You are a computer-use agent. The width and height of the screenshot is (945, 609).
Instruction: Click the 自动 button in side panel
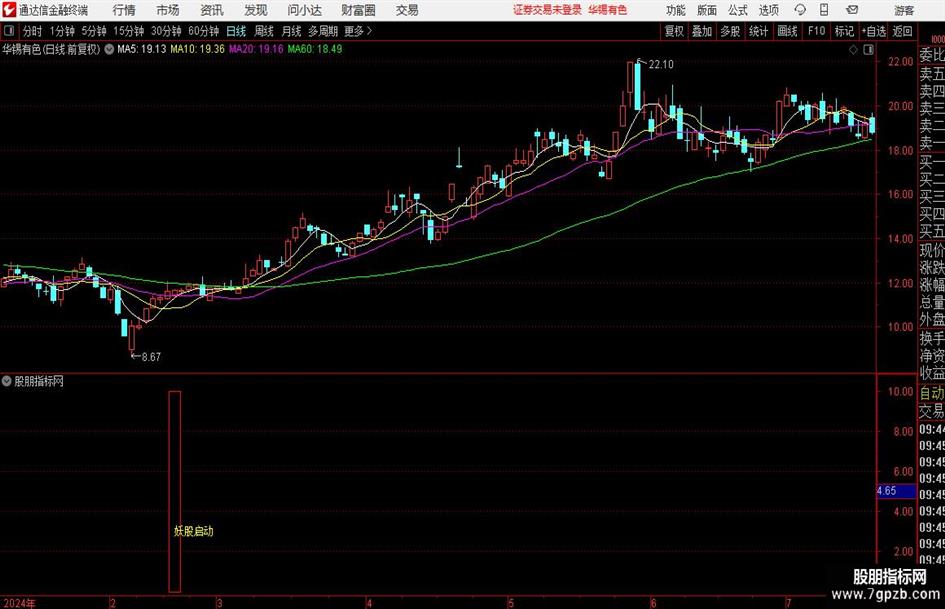(931, 393)
